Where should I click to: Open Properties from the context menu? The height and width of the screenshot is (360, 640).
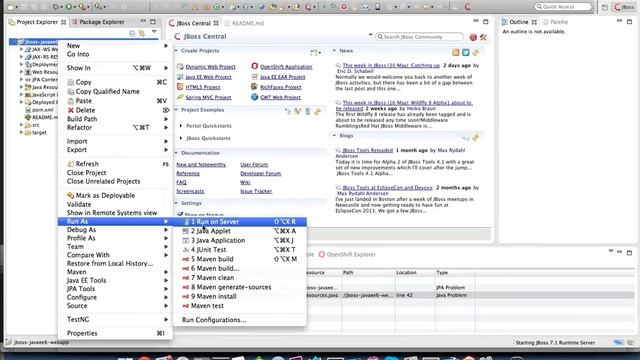115,333
